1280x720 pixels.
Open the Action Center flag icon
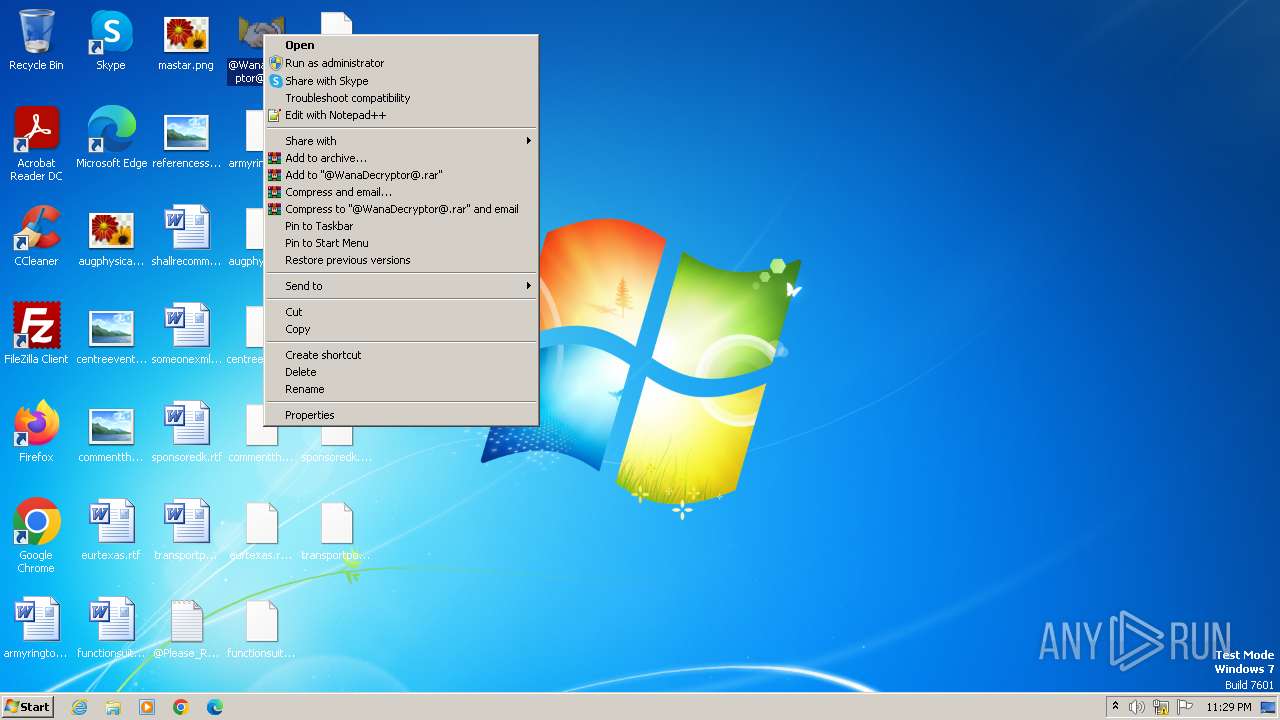[1185, 707]
